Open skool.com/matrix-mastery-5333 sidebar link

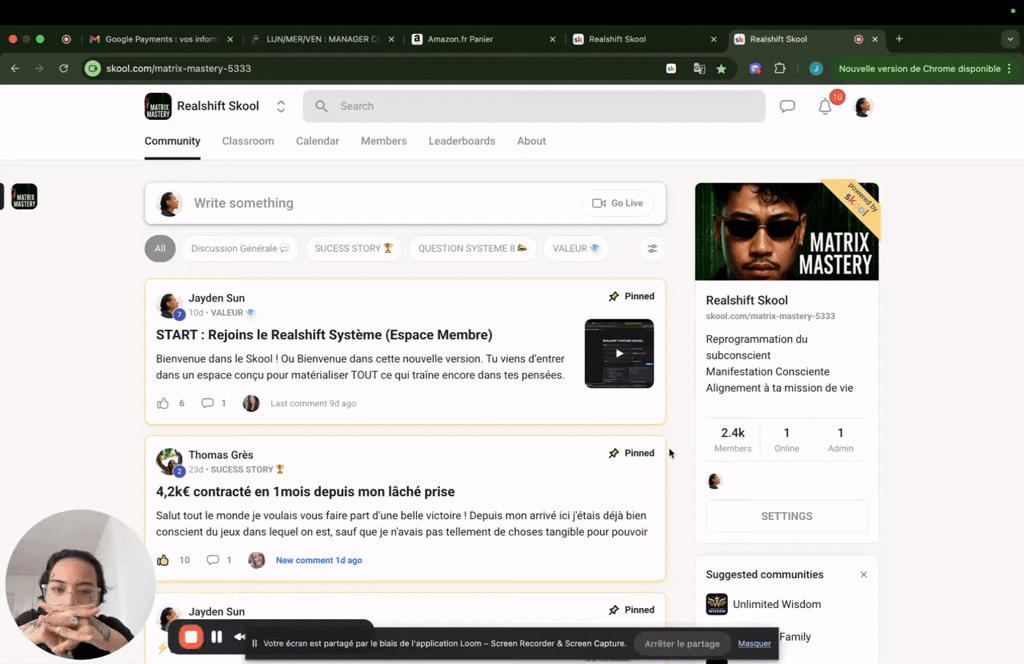coord(770,316)
